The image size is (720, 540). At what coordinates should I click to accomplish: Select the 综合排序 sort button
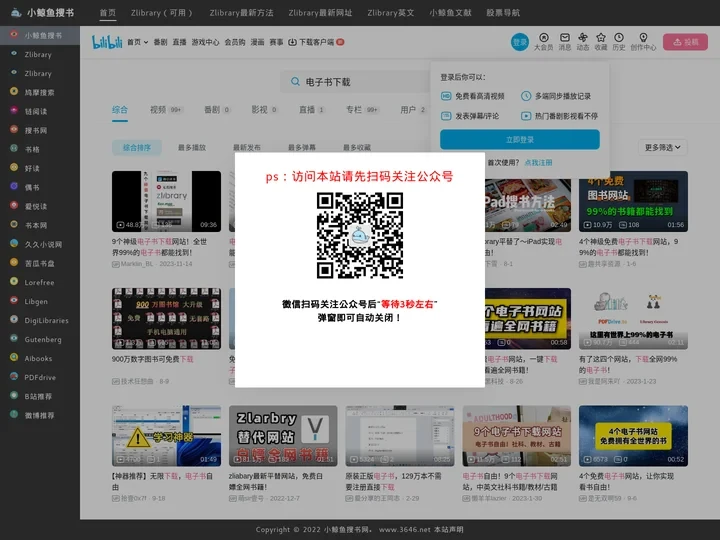(x=137, y=147)
